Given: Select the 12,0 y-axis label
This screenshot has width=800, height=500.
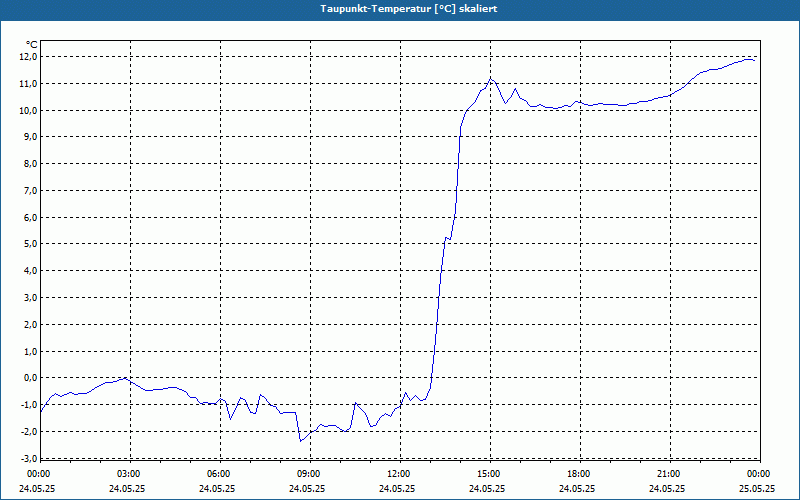Looking at the screenshot, I should [x=29, y=57].
